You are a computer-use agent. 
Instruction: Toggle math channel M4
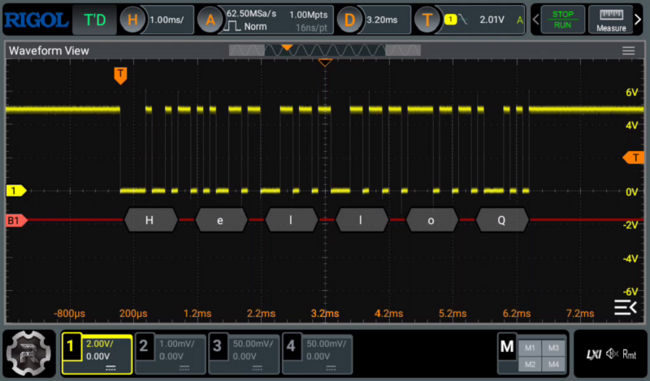pos(553,364)
